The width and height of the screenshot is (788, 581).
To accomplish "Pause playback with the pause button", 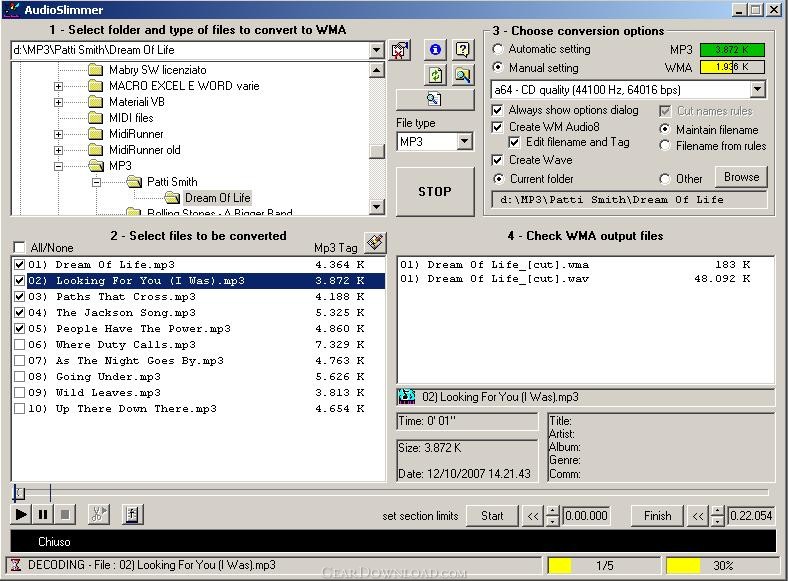I will [43, 514].
